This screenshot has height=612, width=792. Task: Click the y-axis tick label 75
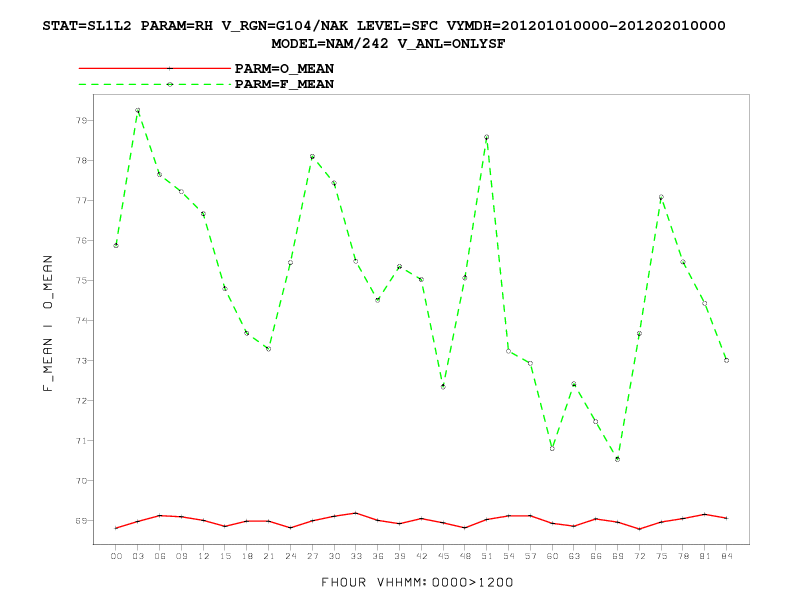81,280
